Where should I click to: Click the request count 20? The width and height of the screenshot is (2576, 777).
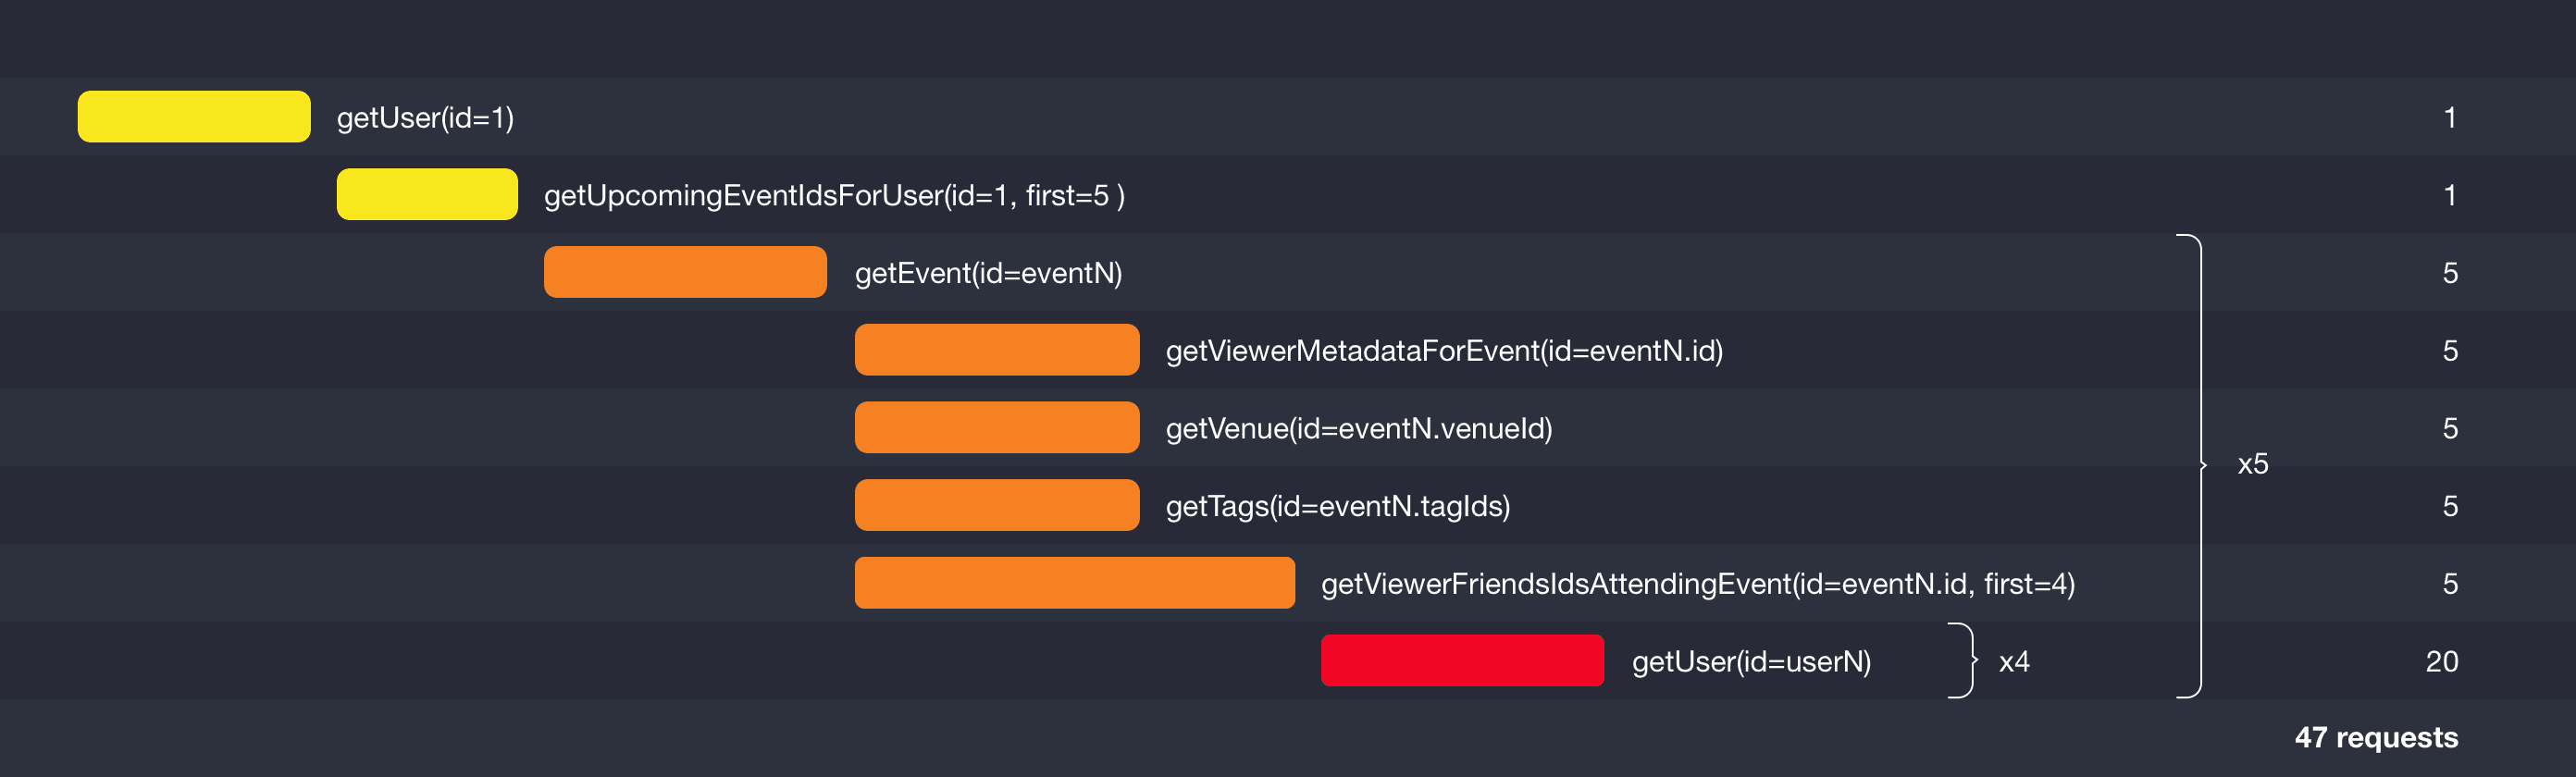tap(2441, 661)
